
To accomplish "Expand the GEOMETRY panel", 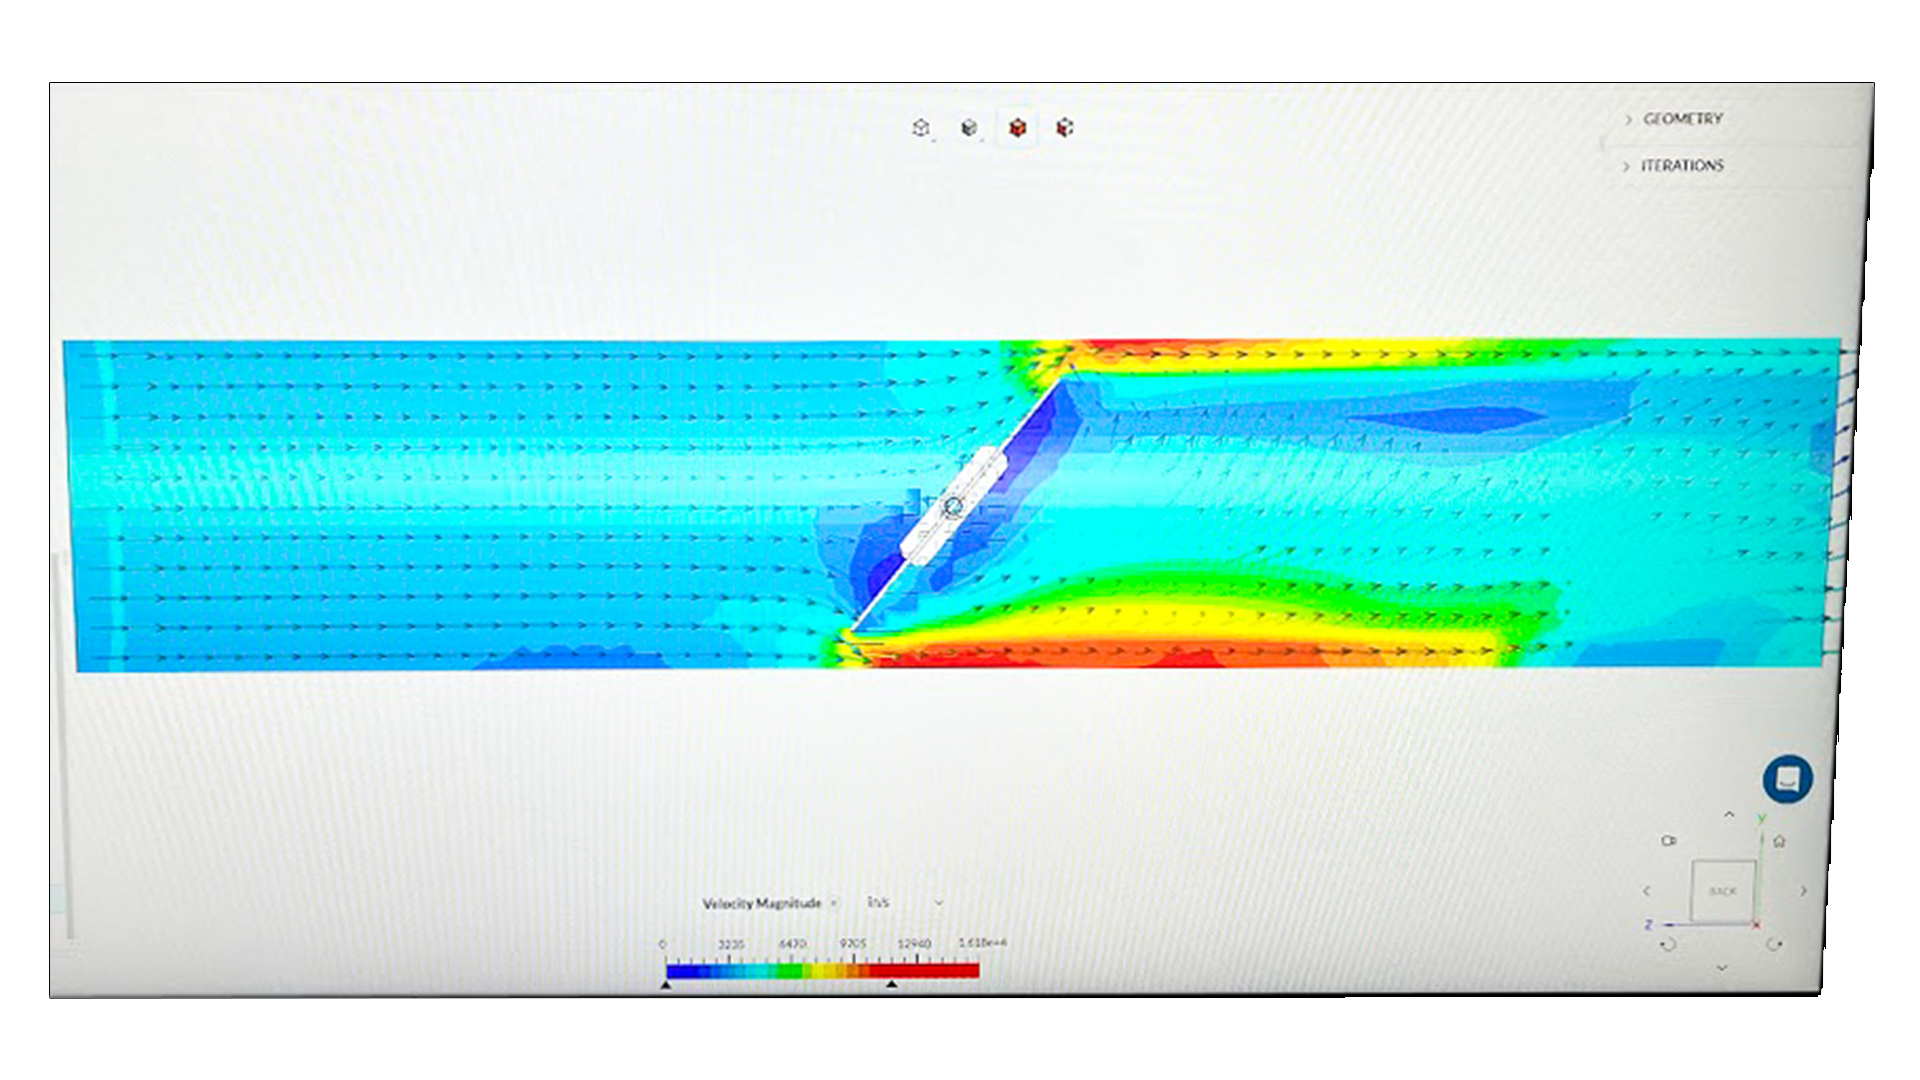I will point(1682,119).
